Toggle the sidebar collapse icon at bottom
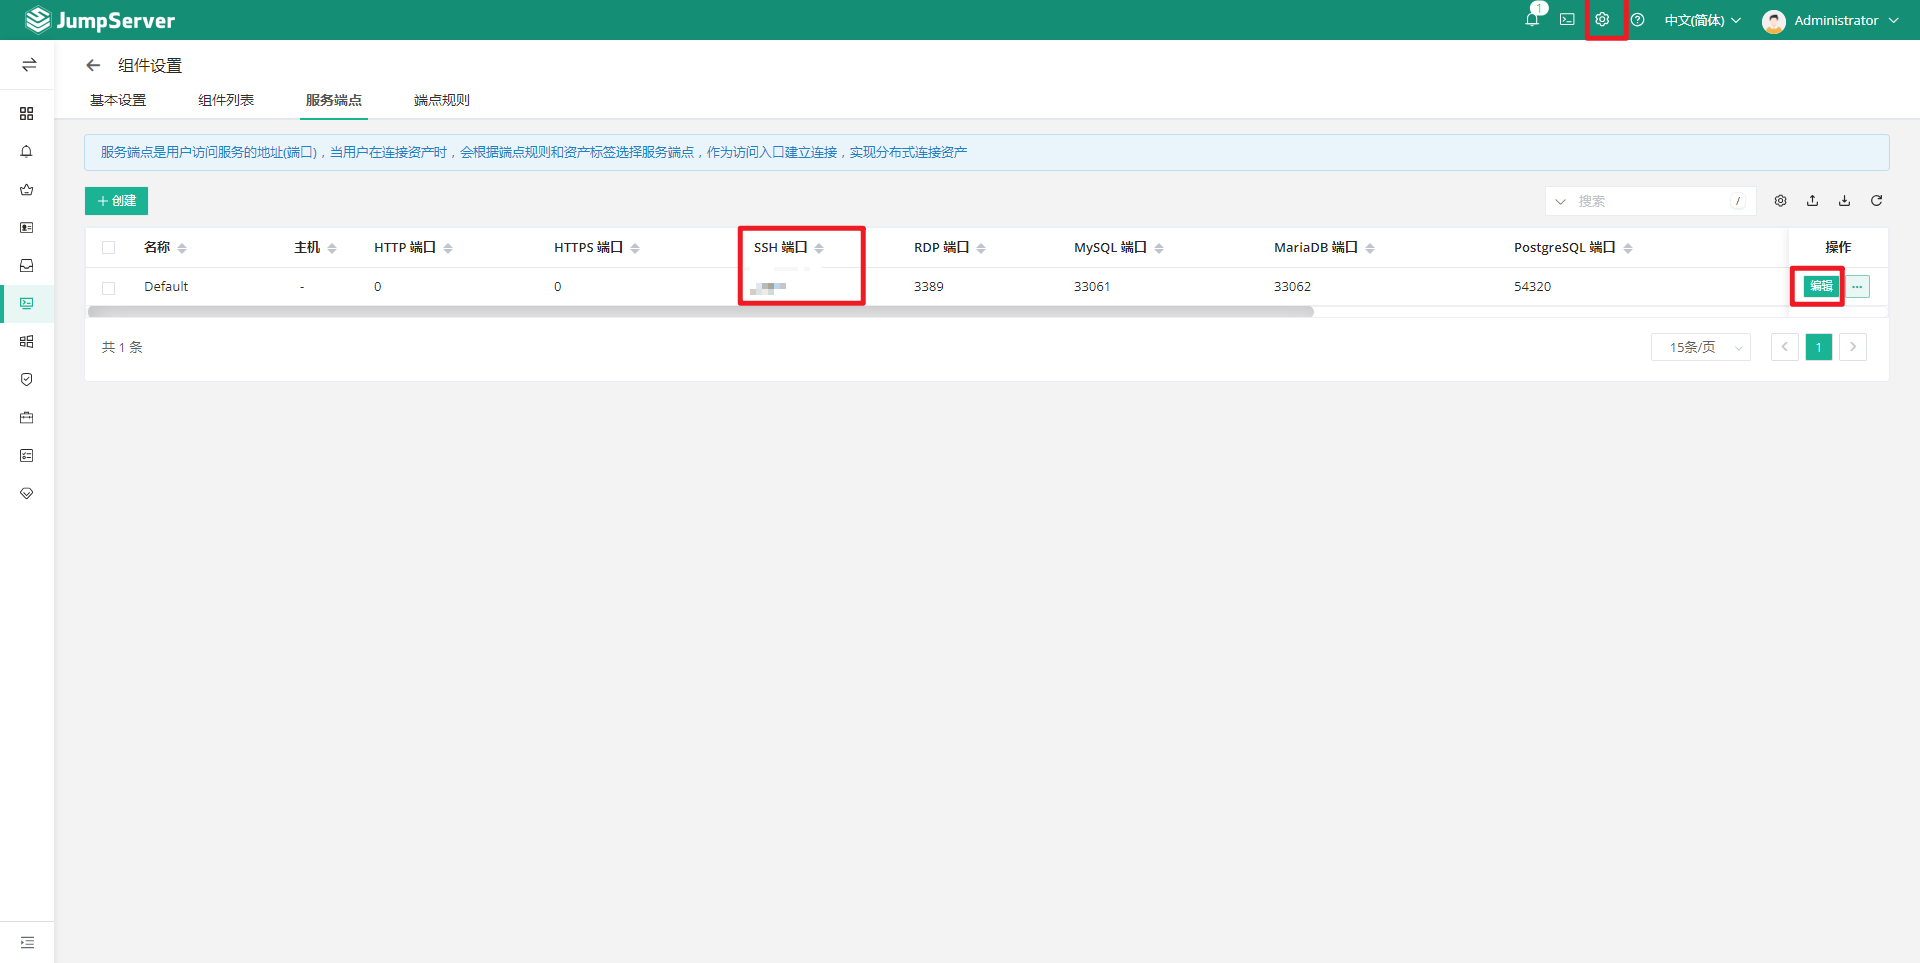The height and width of the screenshot is (963, 1920). (27, 942)
